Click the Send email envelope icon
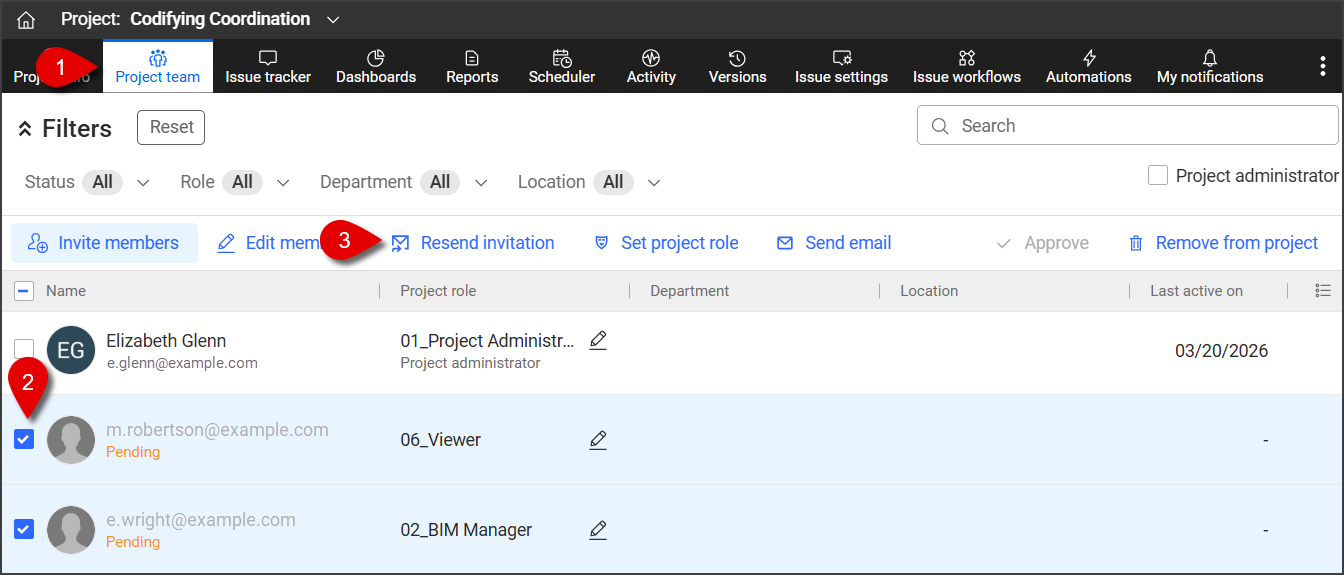The width and height of the screenshot is (1344, 575). pyautogui.click(x=785, y=243)
